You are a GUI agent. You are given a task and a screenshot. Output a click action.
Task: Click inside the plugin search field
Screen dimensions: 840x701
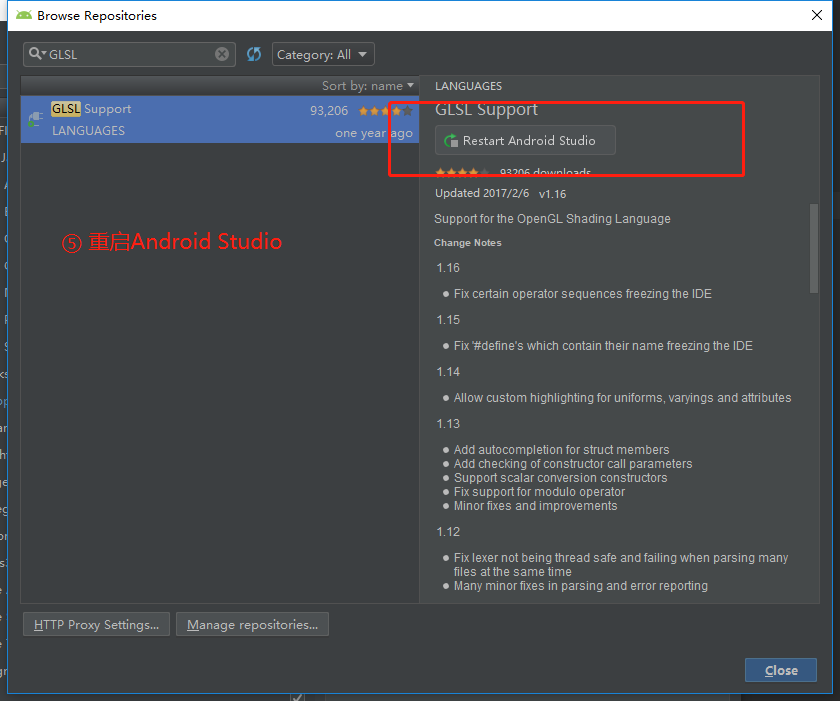coord(130,53)
